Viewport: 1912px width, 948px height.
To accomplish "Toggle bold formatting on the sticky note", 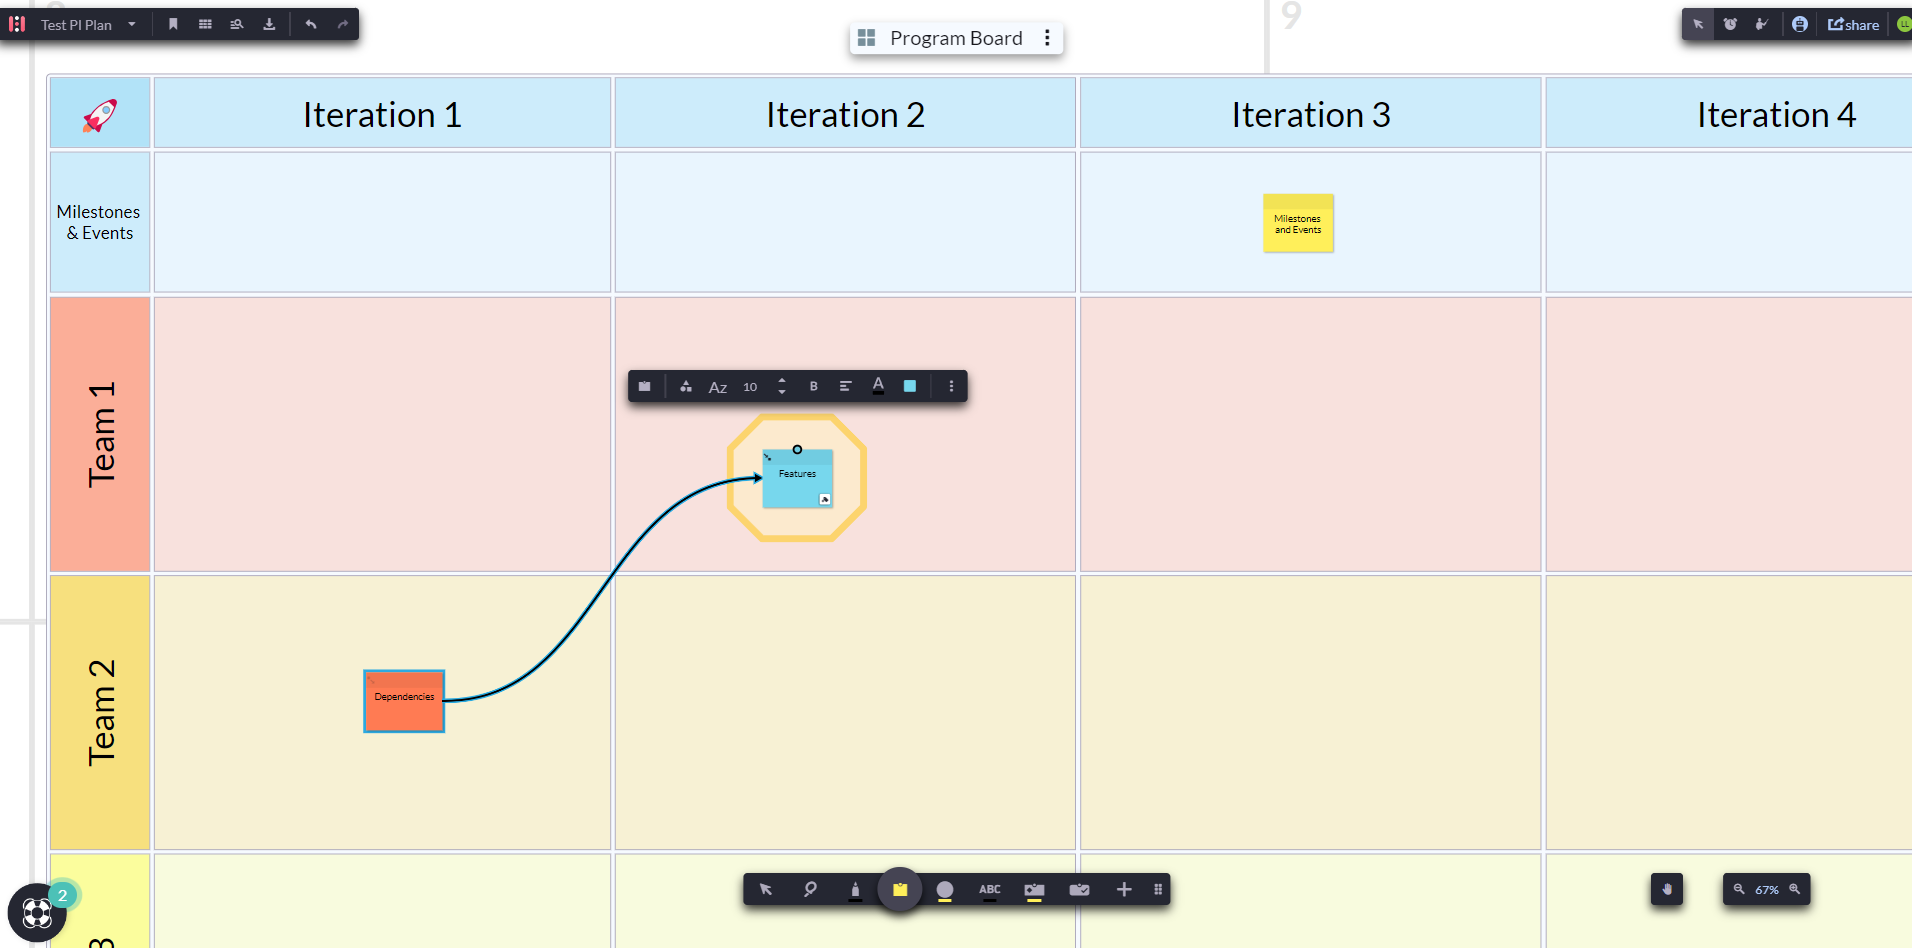I will [813, 386].
